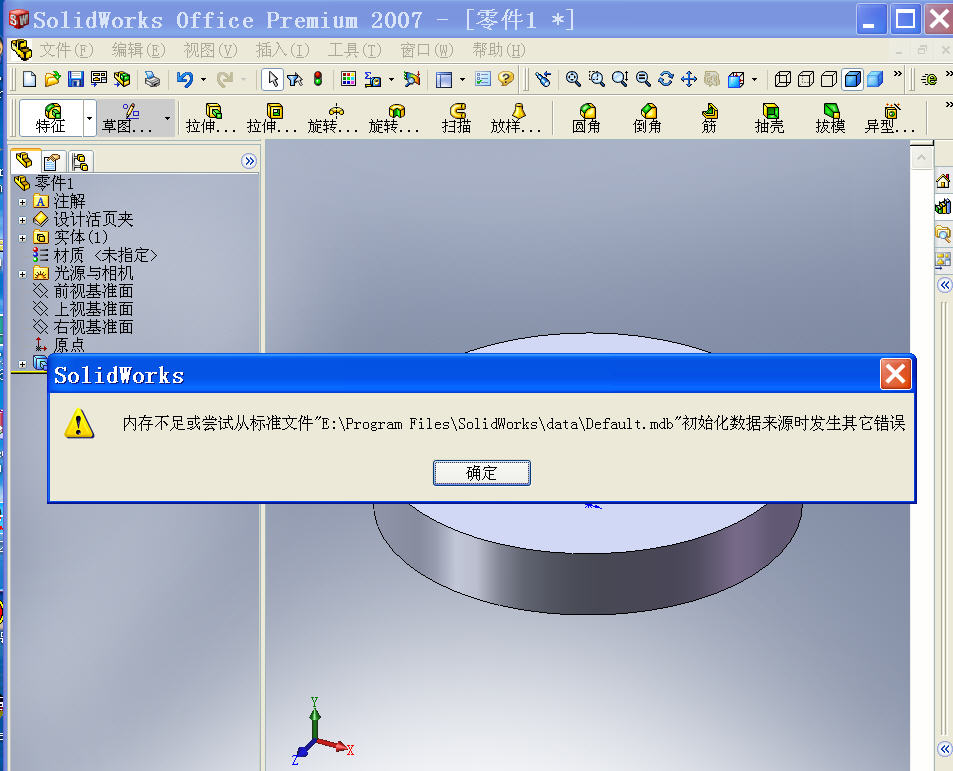Screen dimensions: 953x771
Task: Click the Zoom to Fit magnifier
Action: [x=573, y=79]
